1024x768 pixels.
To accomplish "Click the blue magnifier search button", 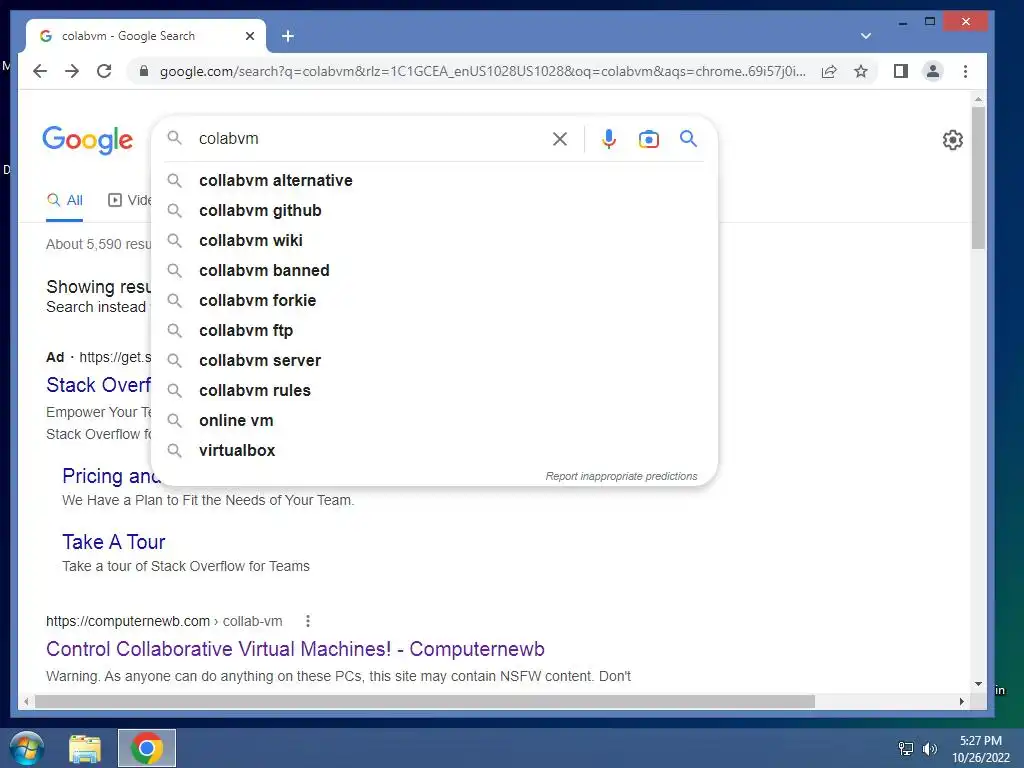I will (688, 138).
